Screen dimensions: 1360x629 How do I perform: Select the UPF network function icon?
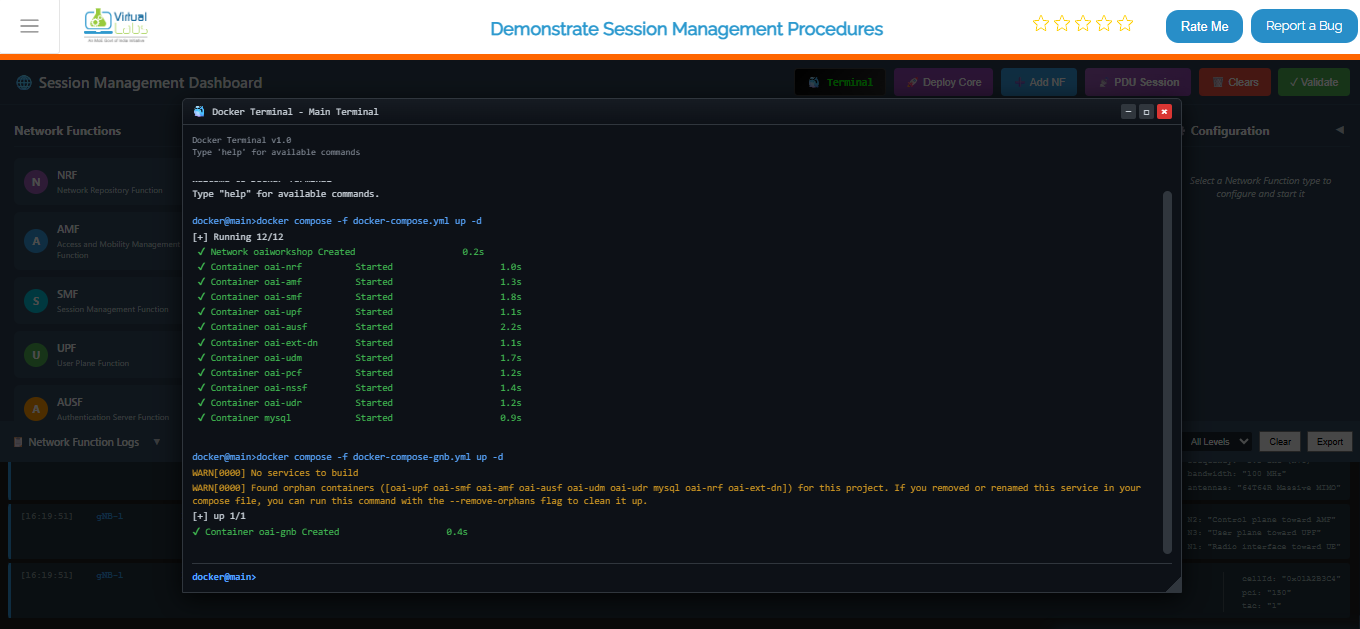tap(36, 355)
